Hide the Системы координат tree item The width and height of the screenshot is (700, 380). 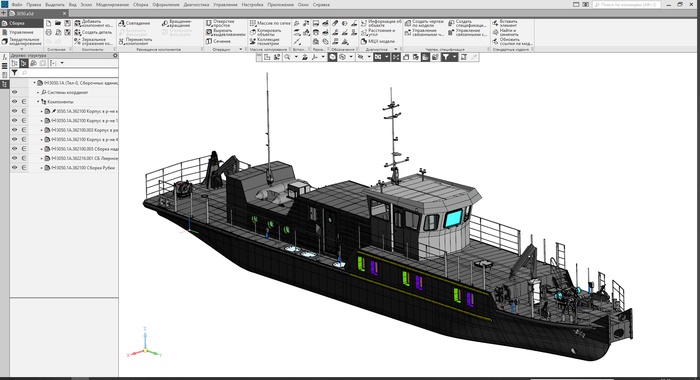coord(14,92)
